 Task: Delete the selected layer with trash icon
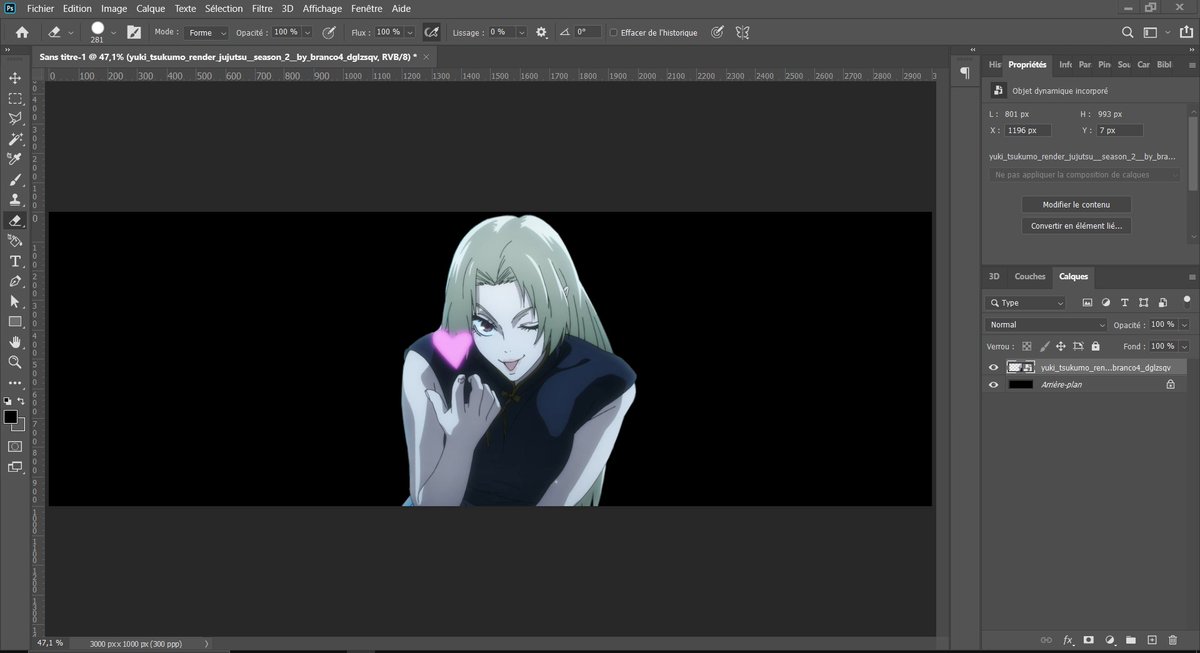point(1173,639)
